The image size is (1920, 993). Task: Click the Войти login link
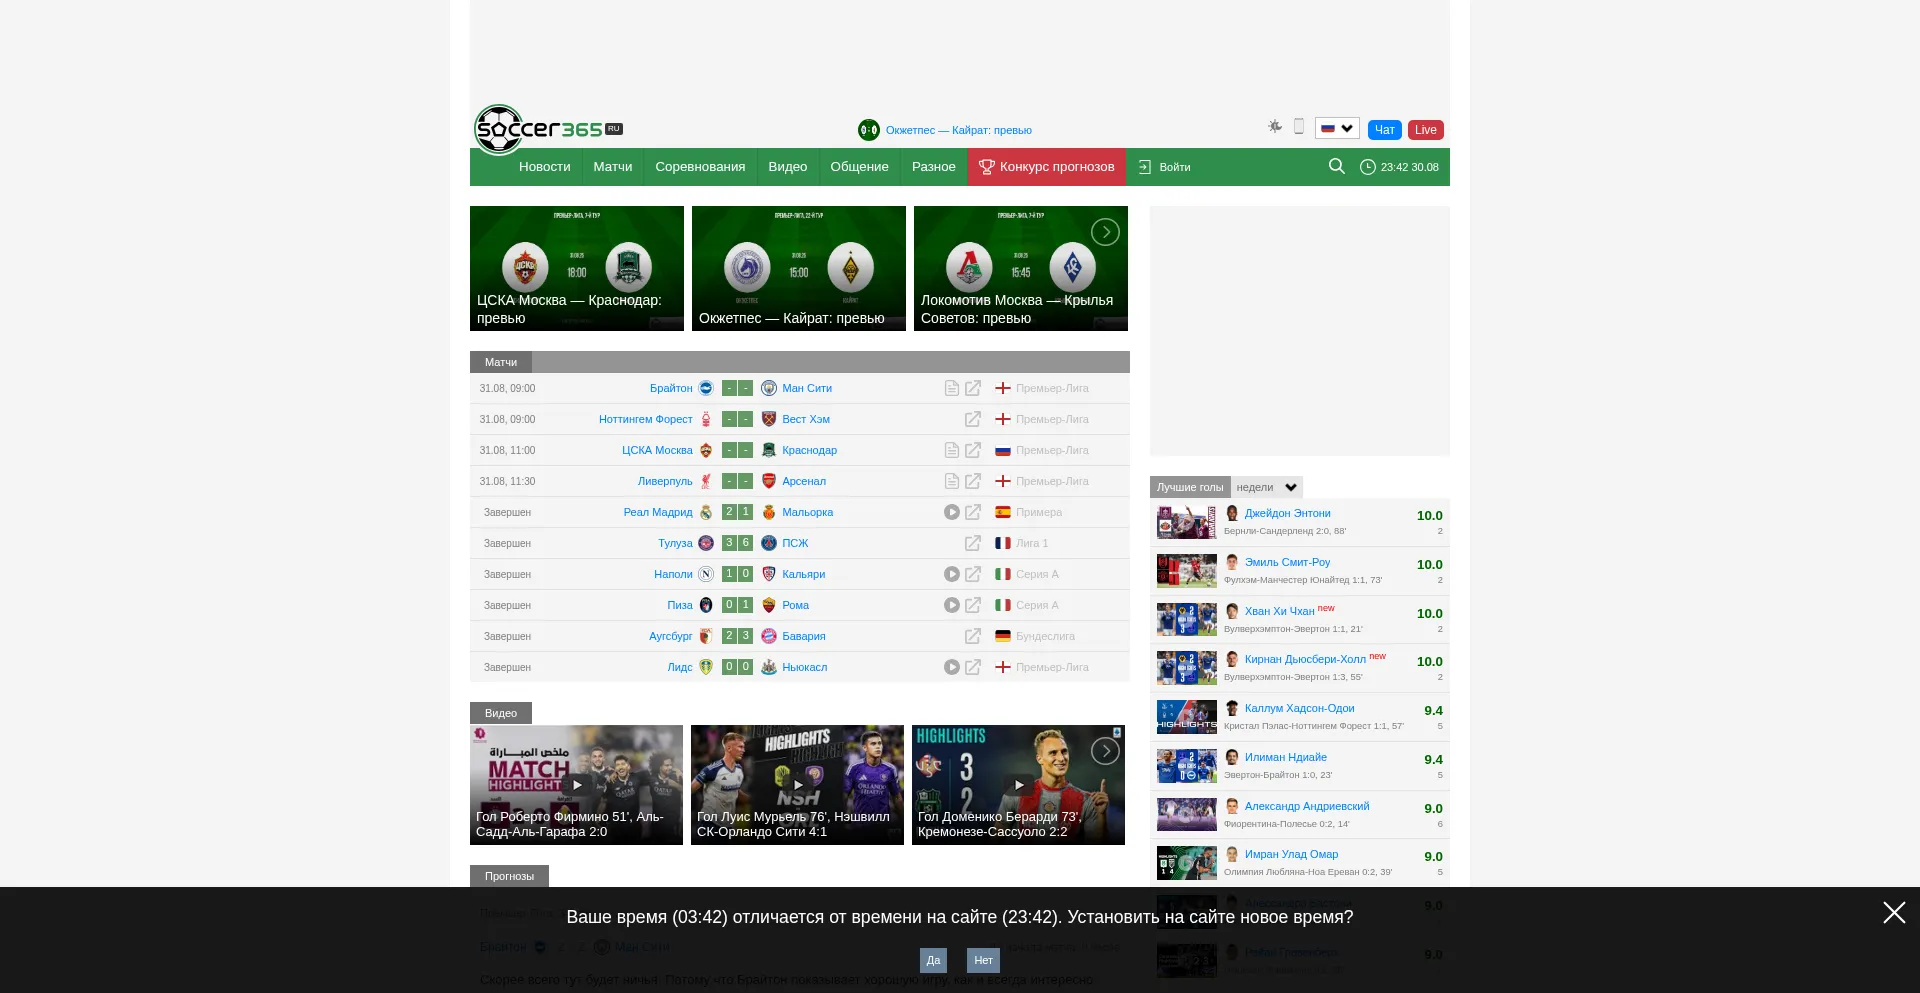click(1165, 167)
